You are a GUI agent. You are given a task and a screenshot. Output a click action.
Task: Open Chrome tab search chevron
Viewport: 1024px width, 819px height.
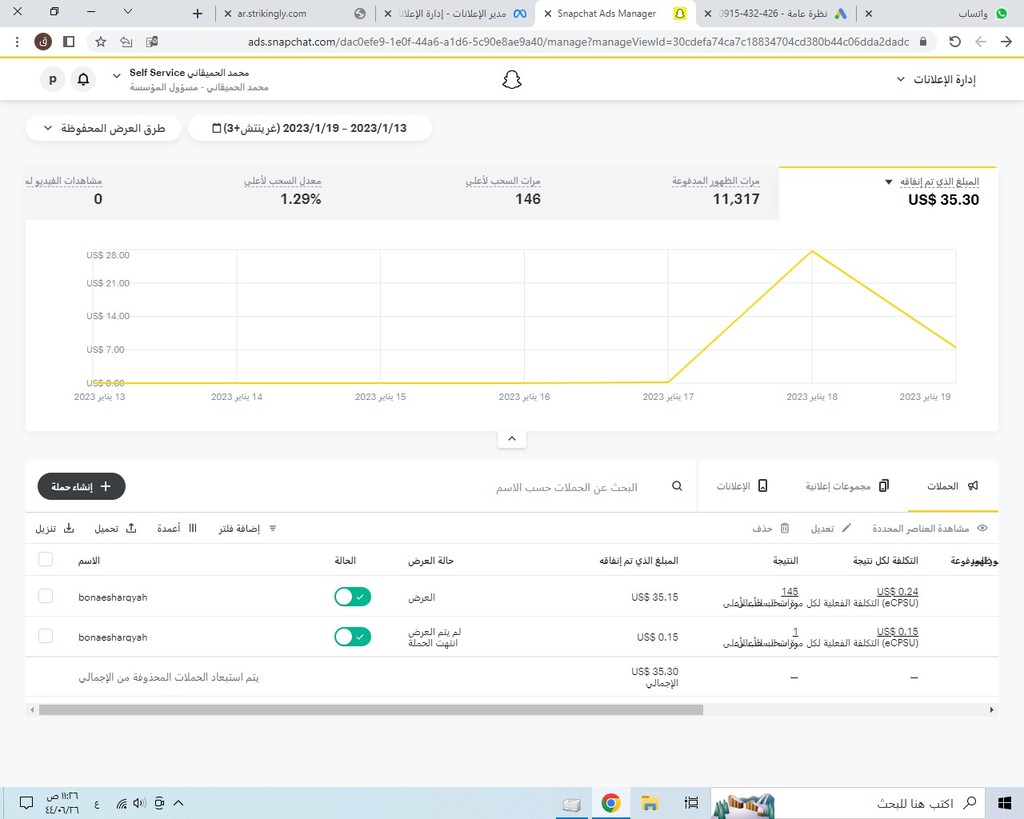(128, 11)
